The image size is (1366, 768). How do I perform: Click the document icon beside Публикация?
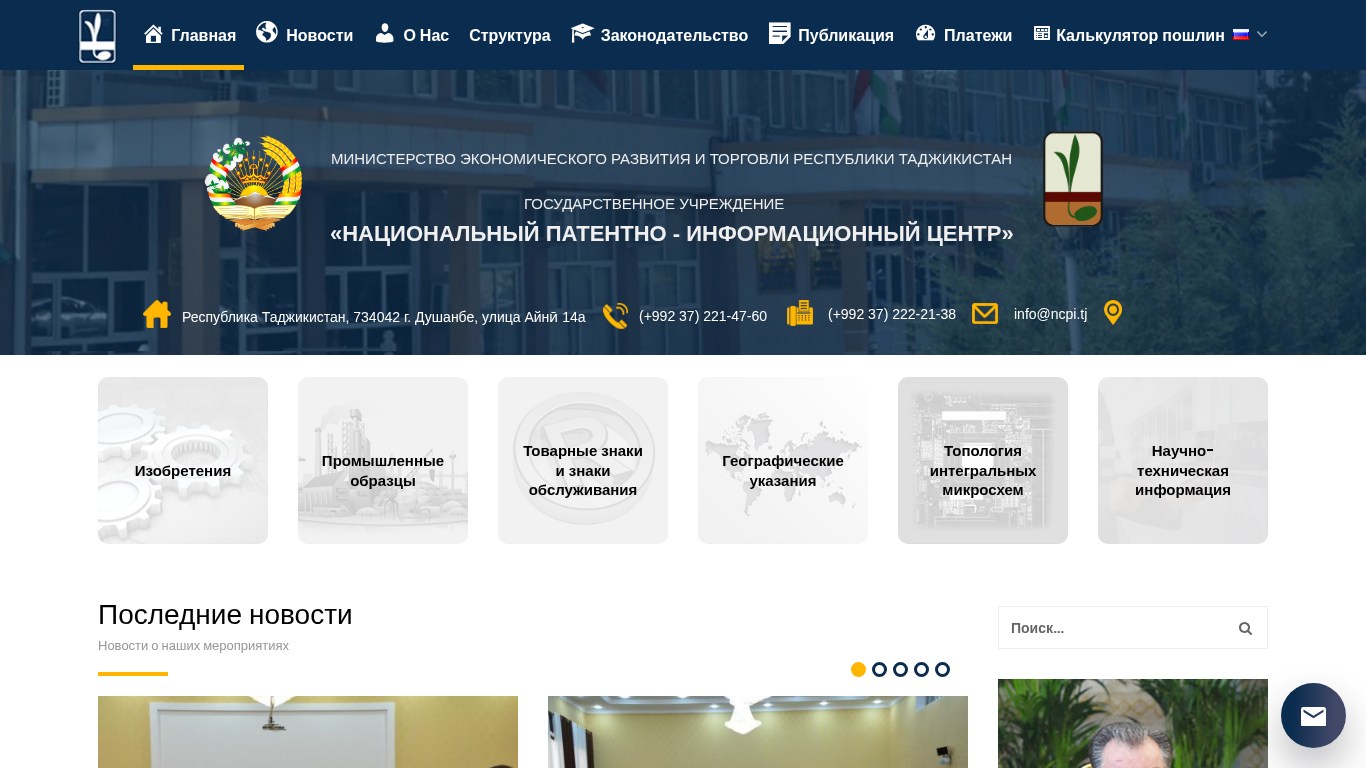[x=779, y=33]
